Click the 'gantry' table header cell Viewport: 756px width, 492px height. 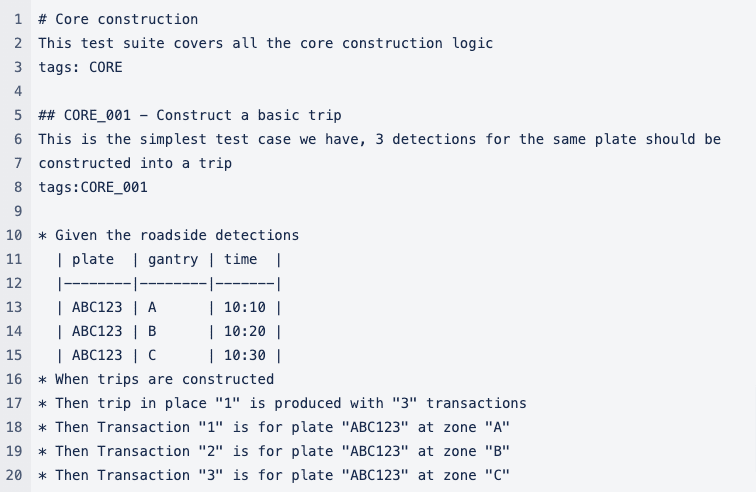[173, 259]
